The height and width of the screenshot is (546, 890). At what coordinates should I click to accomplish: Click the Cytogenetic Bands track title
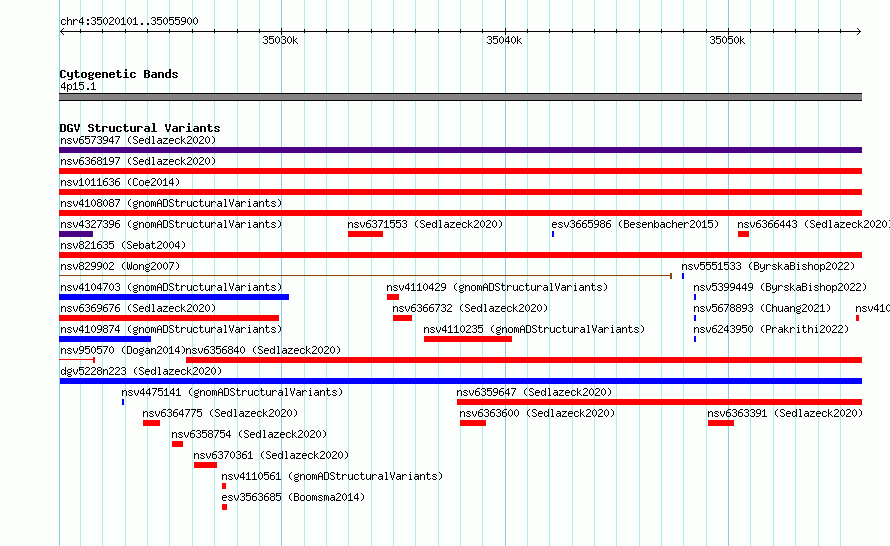pyautogui.click(x=119, y=74)
